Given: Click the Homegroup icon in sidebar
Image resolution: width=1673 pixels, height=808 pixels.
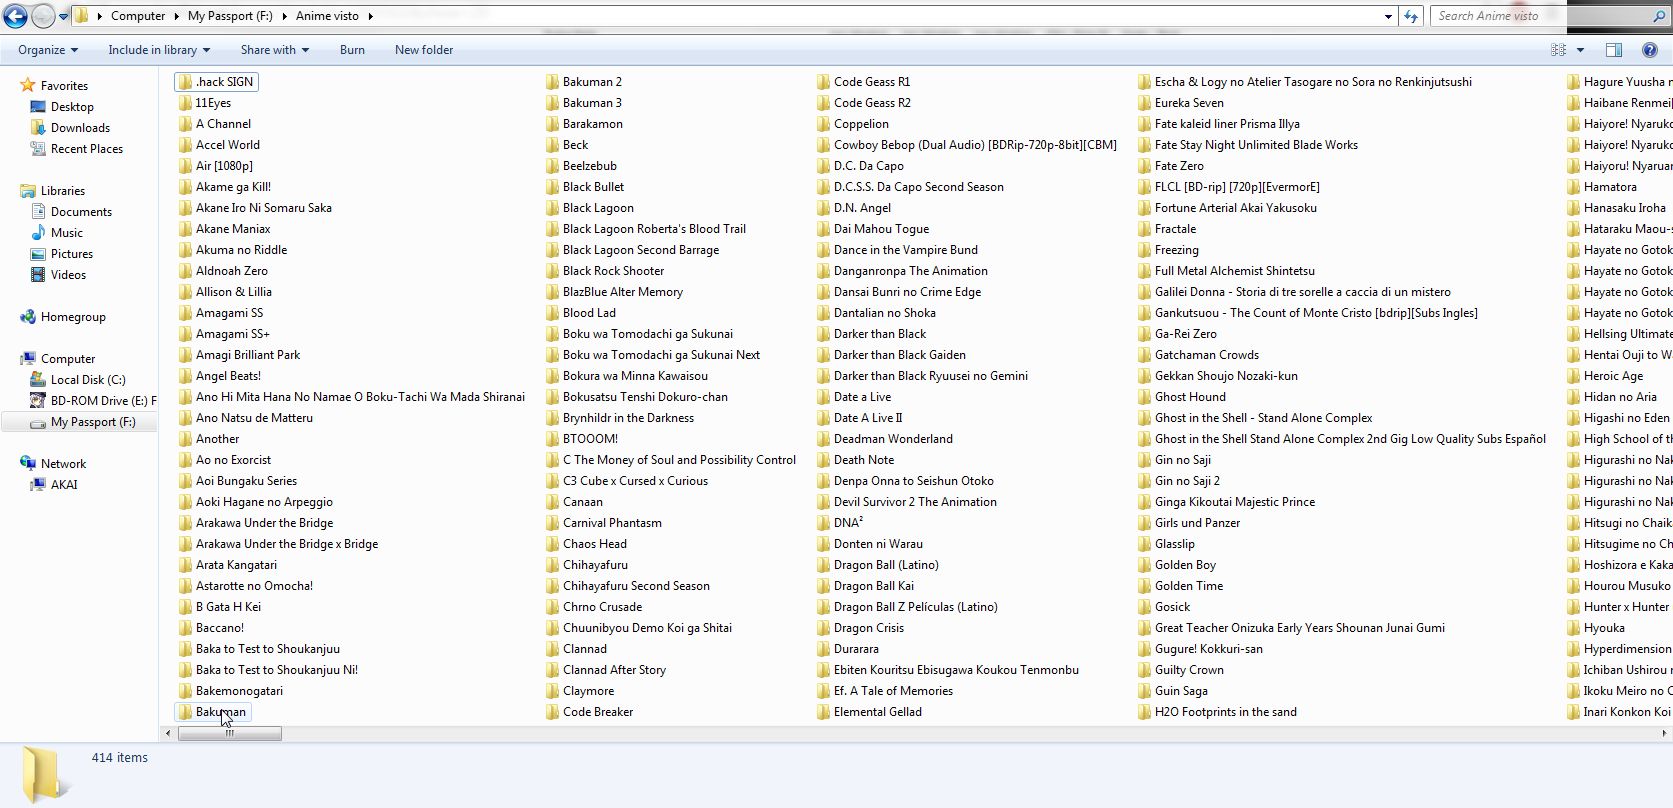Looking at the screenshot, I should point(28,317).
